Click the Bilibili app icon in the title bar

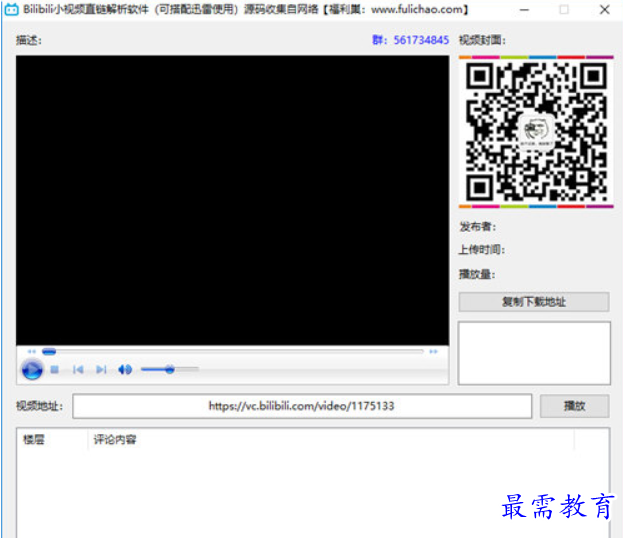click(x=11, y=9)
